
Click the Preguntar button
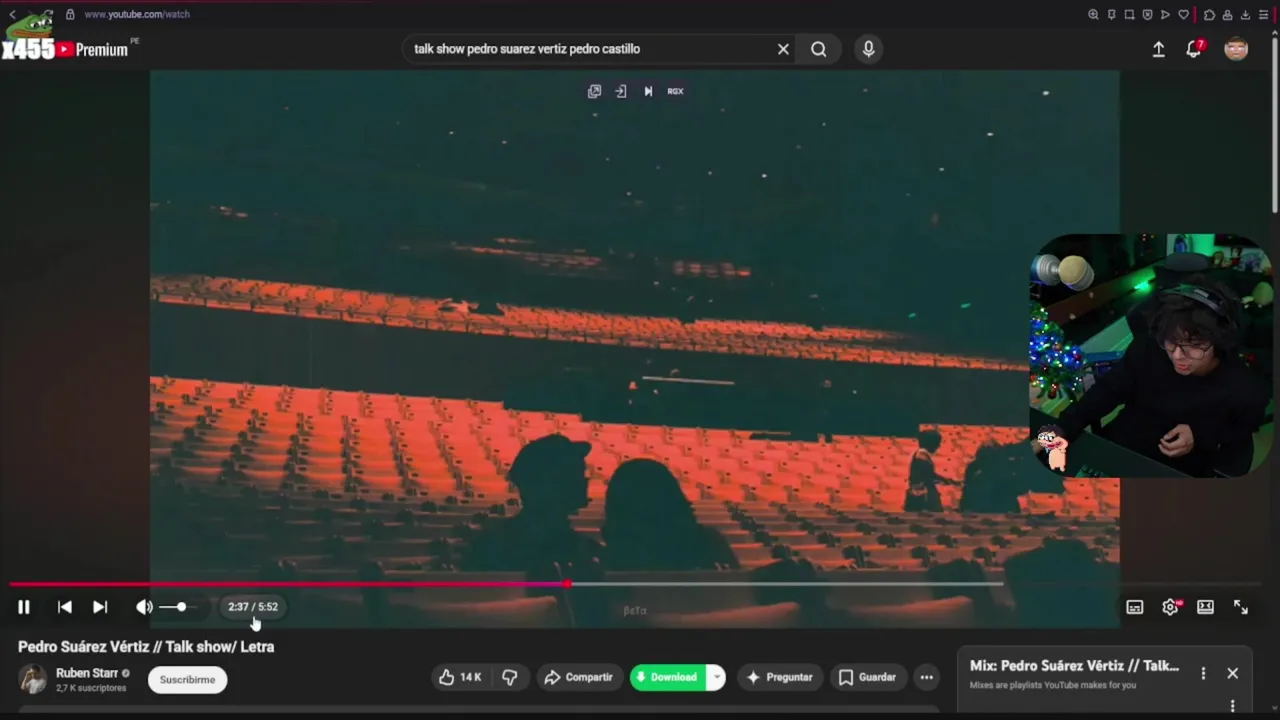(x=780, y=677)
